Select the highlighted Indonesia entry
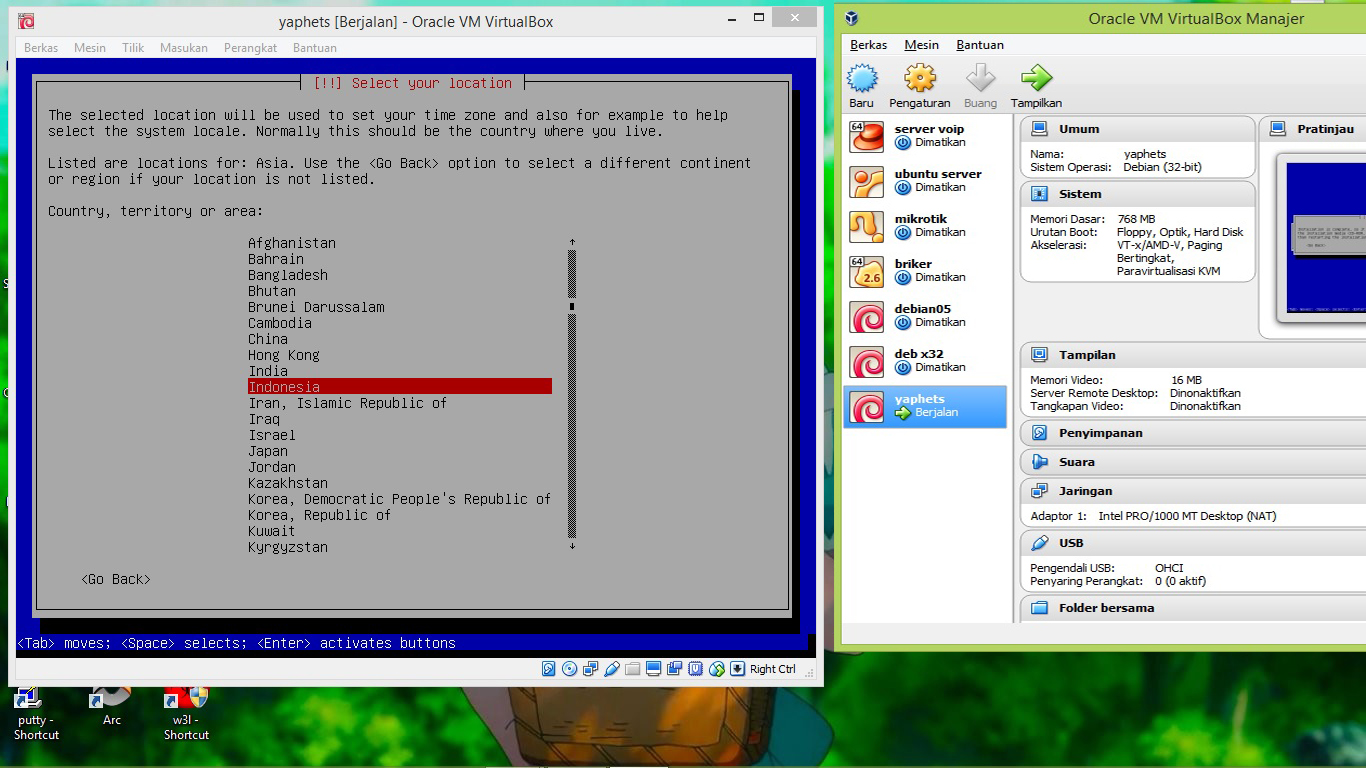This screenshot has width=1366, height=768. (400, 387)
